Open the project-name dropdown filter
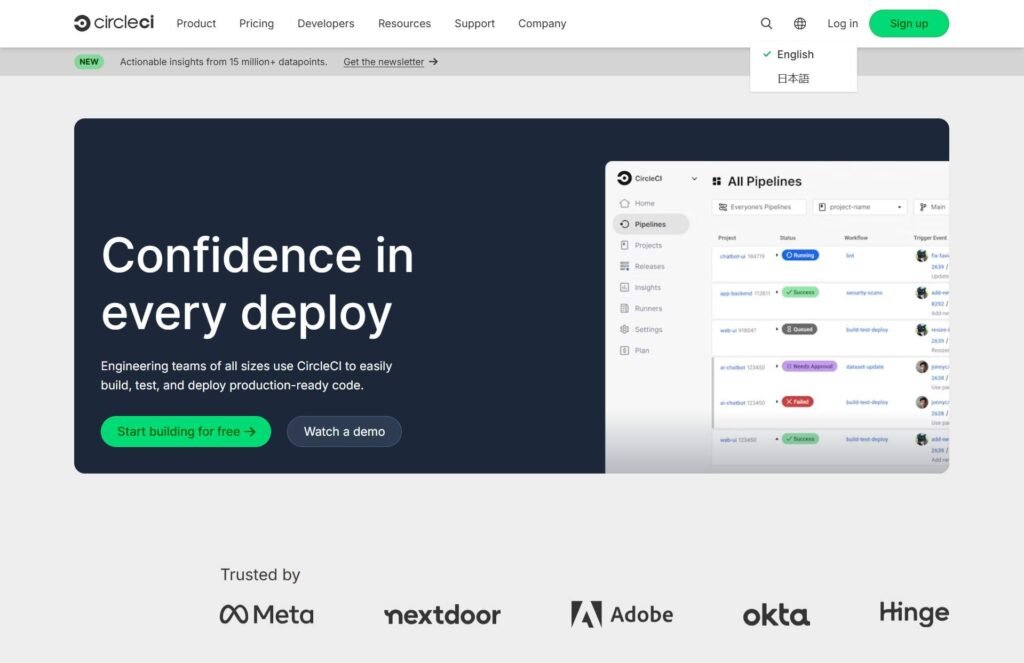The image size is (1024, 663). coord(860,207)
